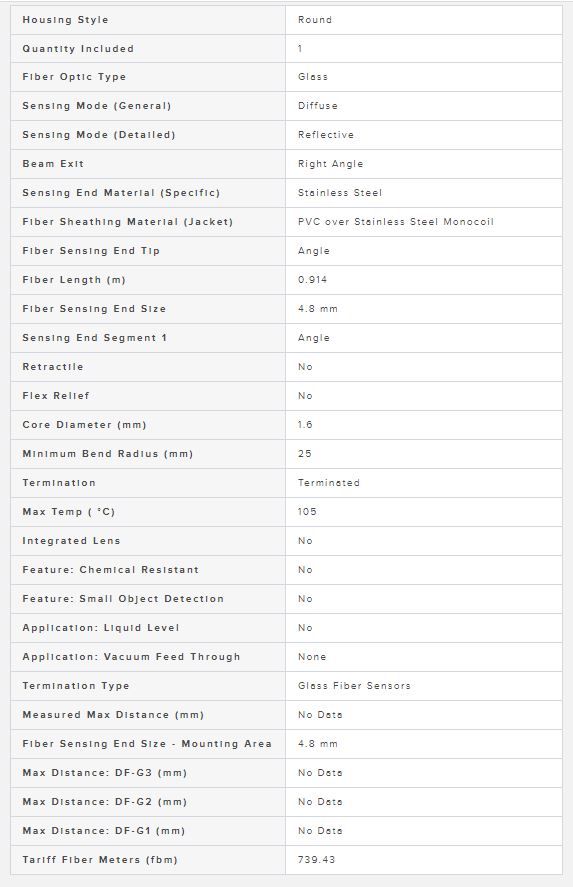Click the Terminated value in the Termination row
Viewport: 573px width, 887px height.
pos(329,483)
